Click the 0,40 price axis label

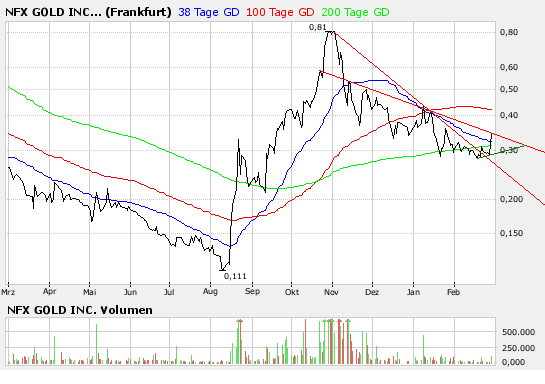[509, 115]
